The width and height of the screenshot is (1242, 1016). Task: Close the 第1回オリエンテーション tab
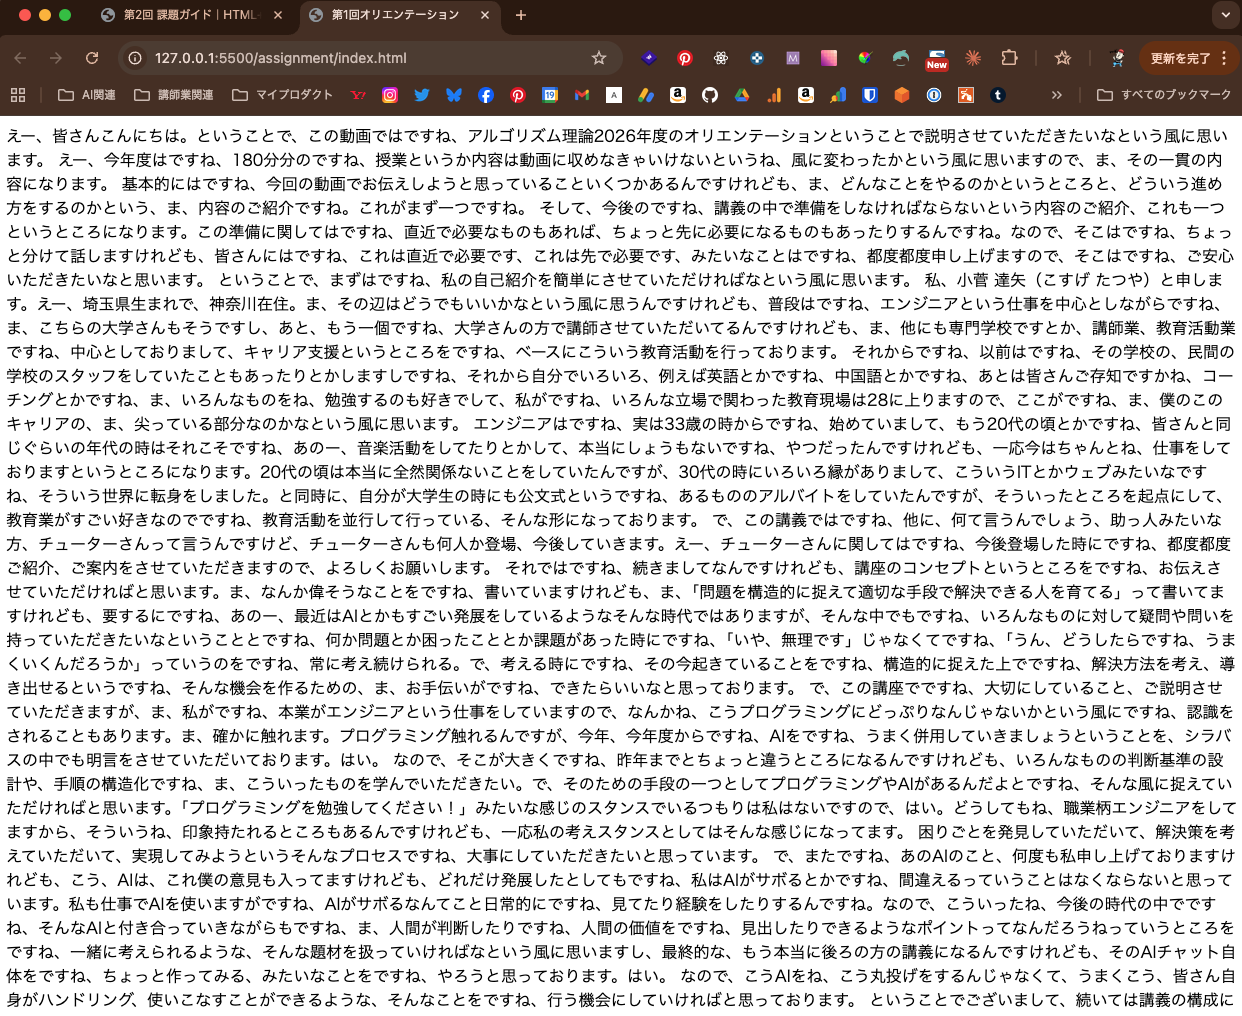click(485, 15)
